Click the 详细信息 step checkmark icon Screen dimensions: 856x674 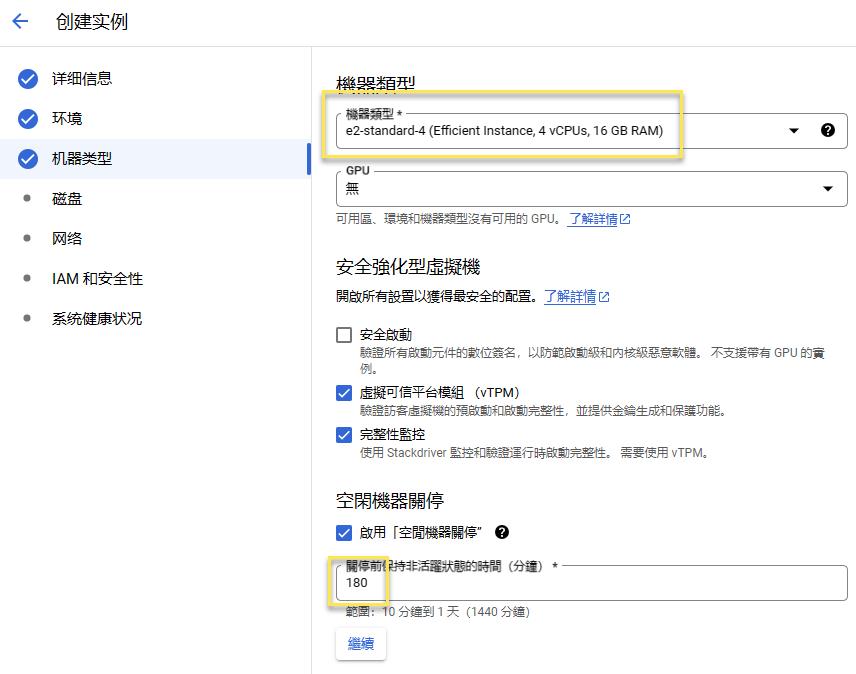[28, 79]
